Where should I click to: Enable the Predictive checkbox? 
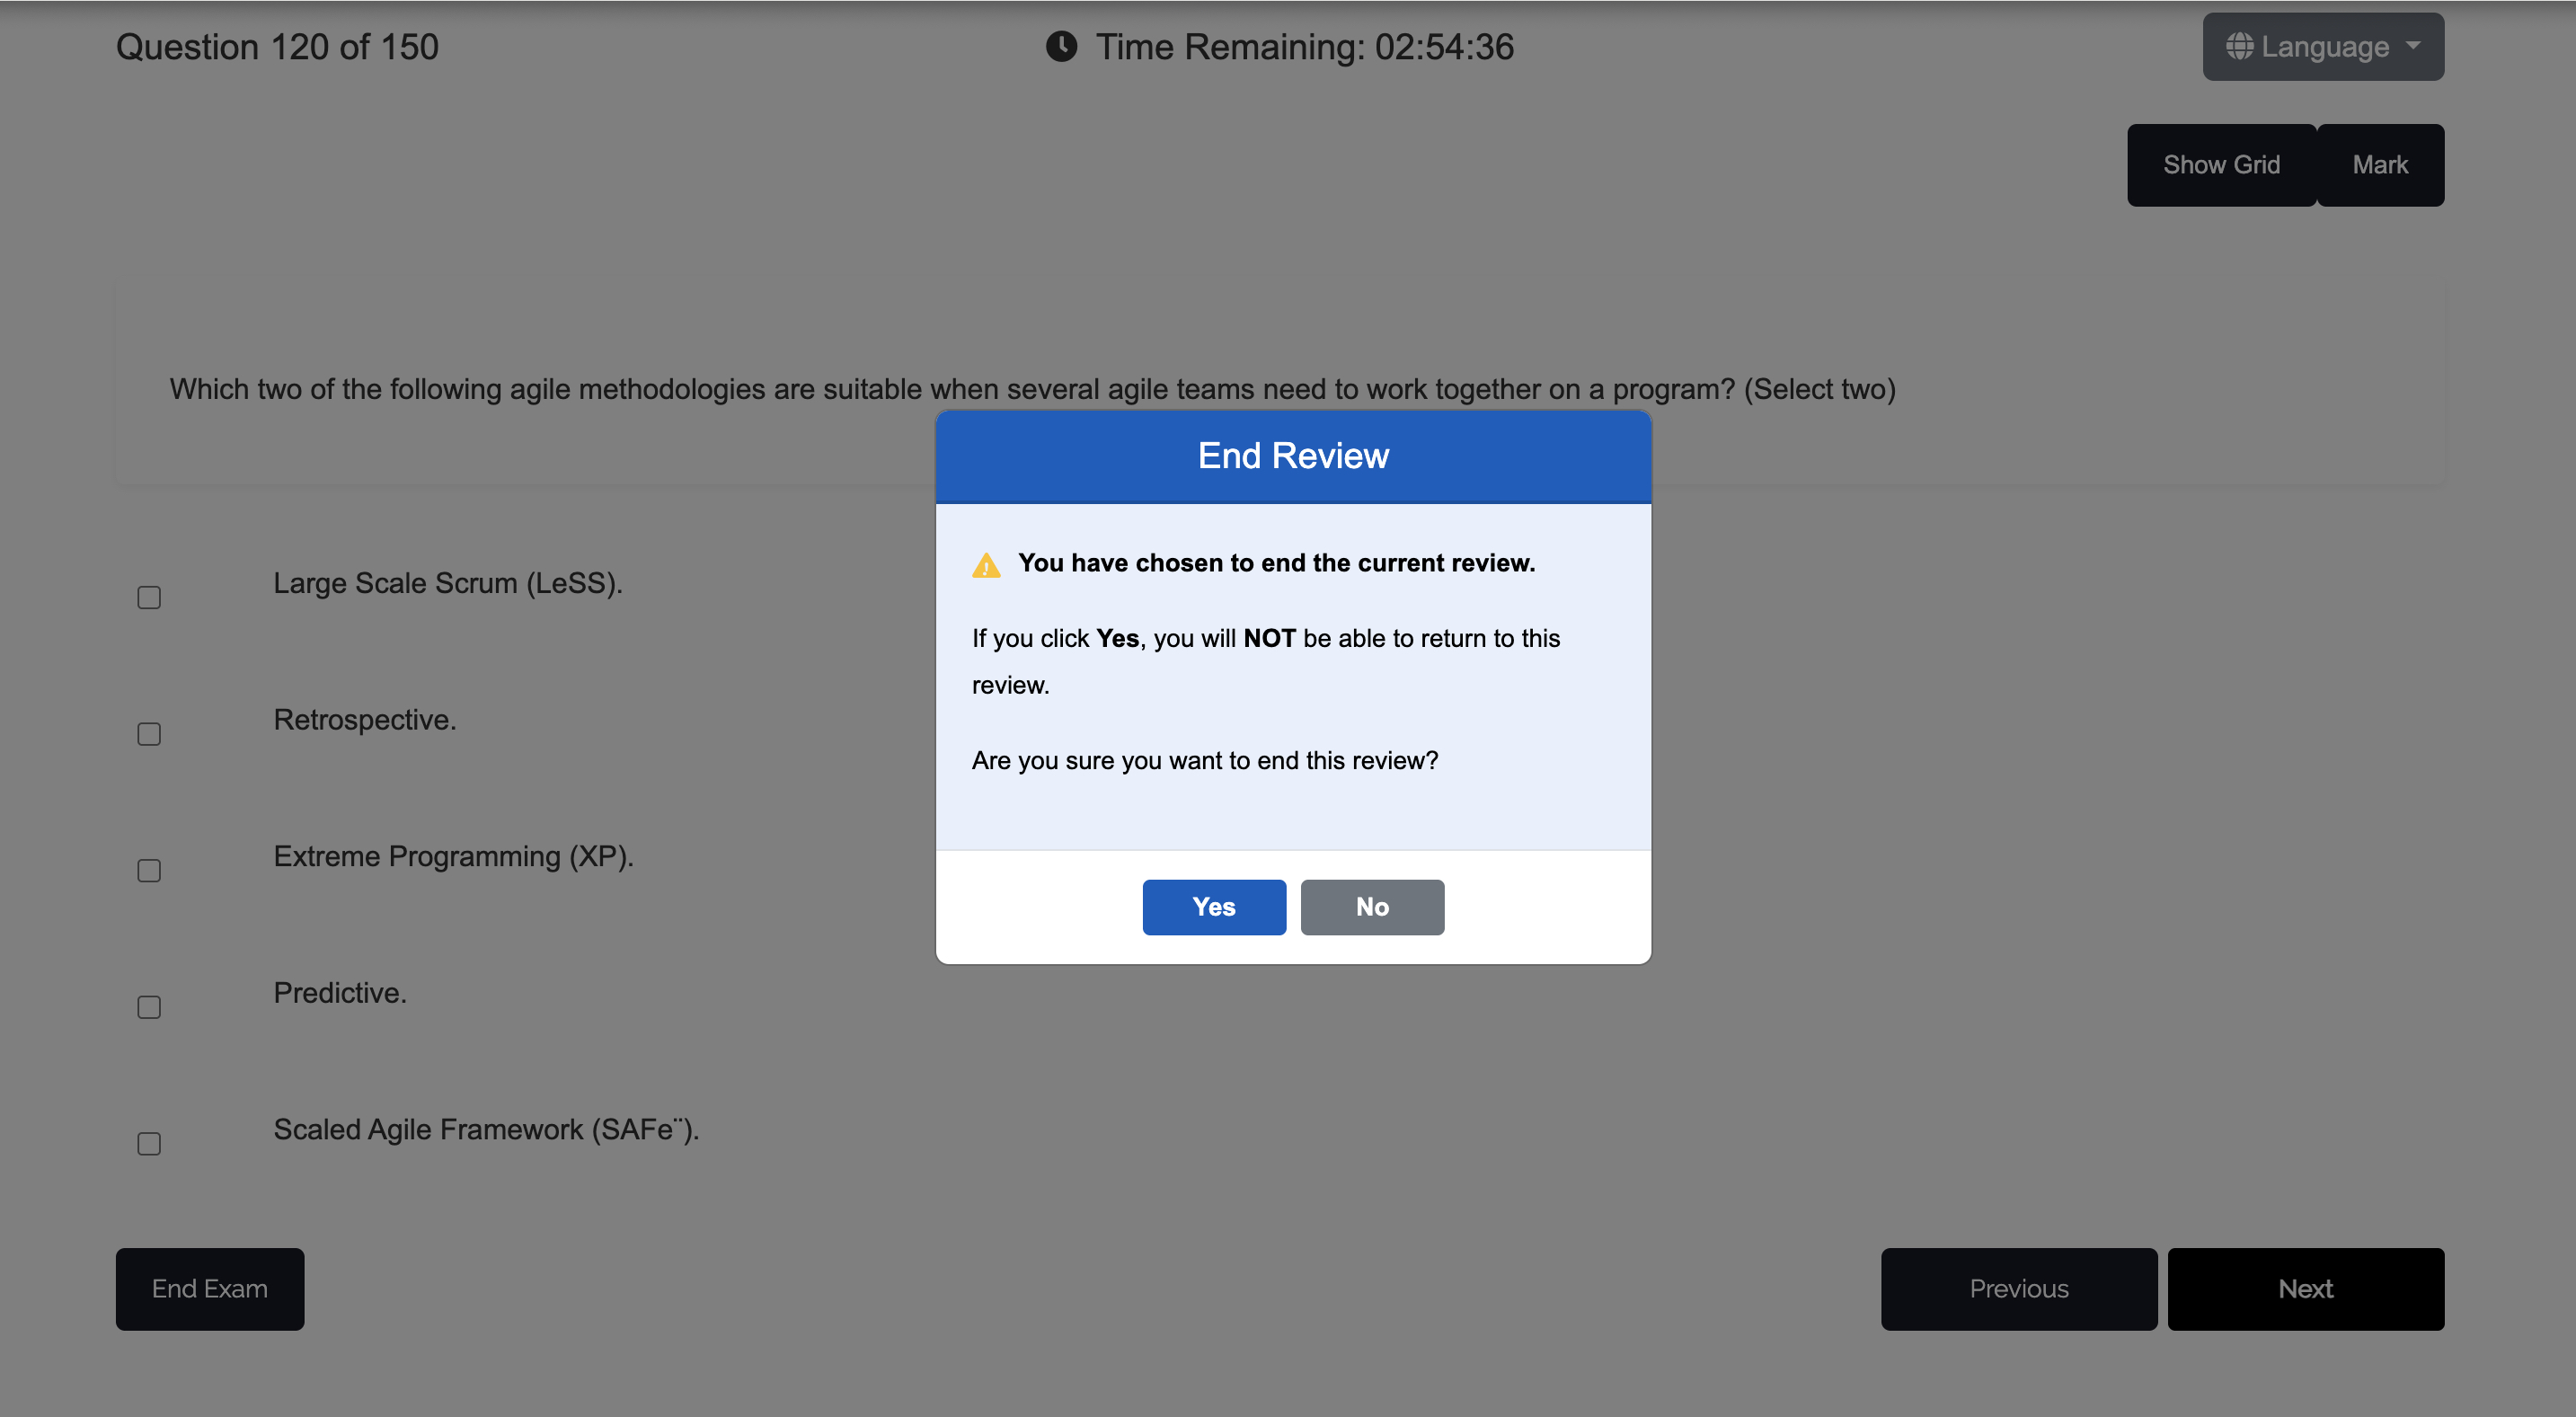pyautogui.click(x=149, y=1007)
